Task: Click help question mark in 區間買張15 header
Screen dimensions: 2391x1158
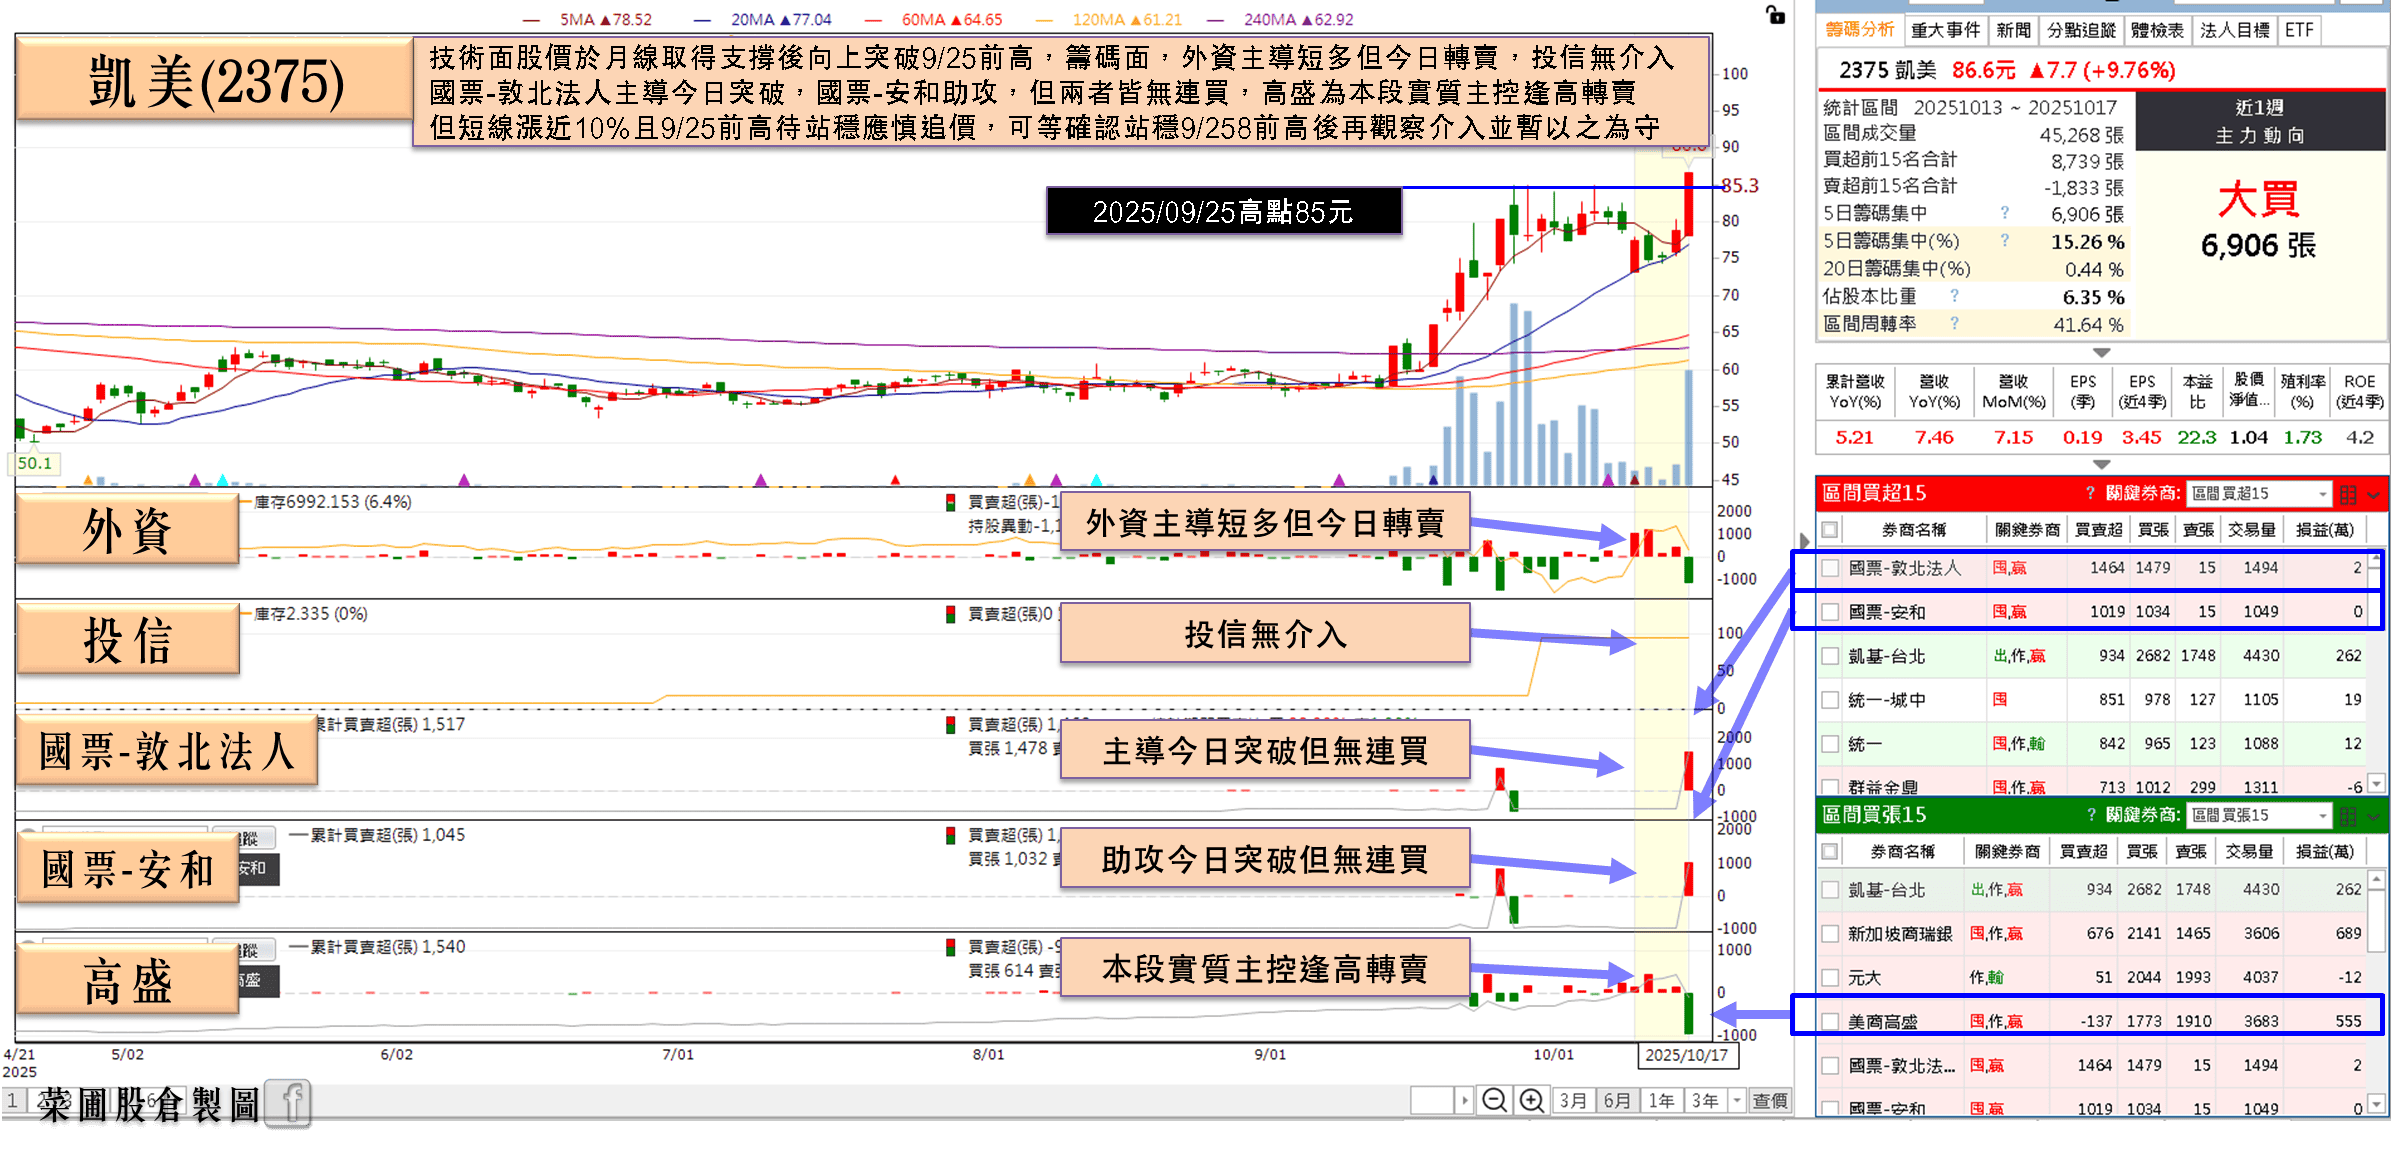Action: (2090, 815)
